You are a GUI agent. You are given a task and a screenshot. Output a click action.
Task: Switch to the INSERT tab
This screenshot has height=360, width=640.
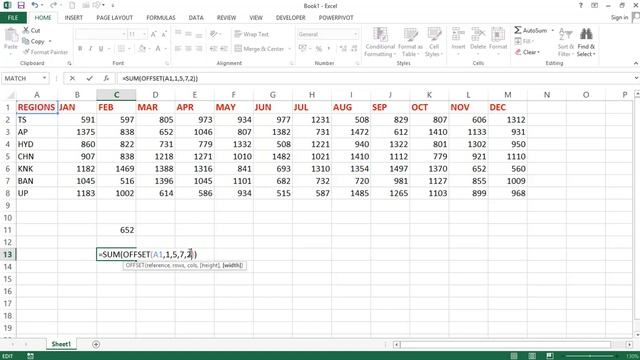click(x=73, y=18)
